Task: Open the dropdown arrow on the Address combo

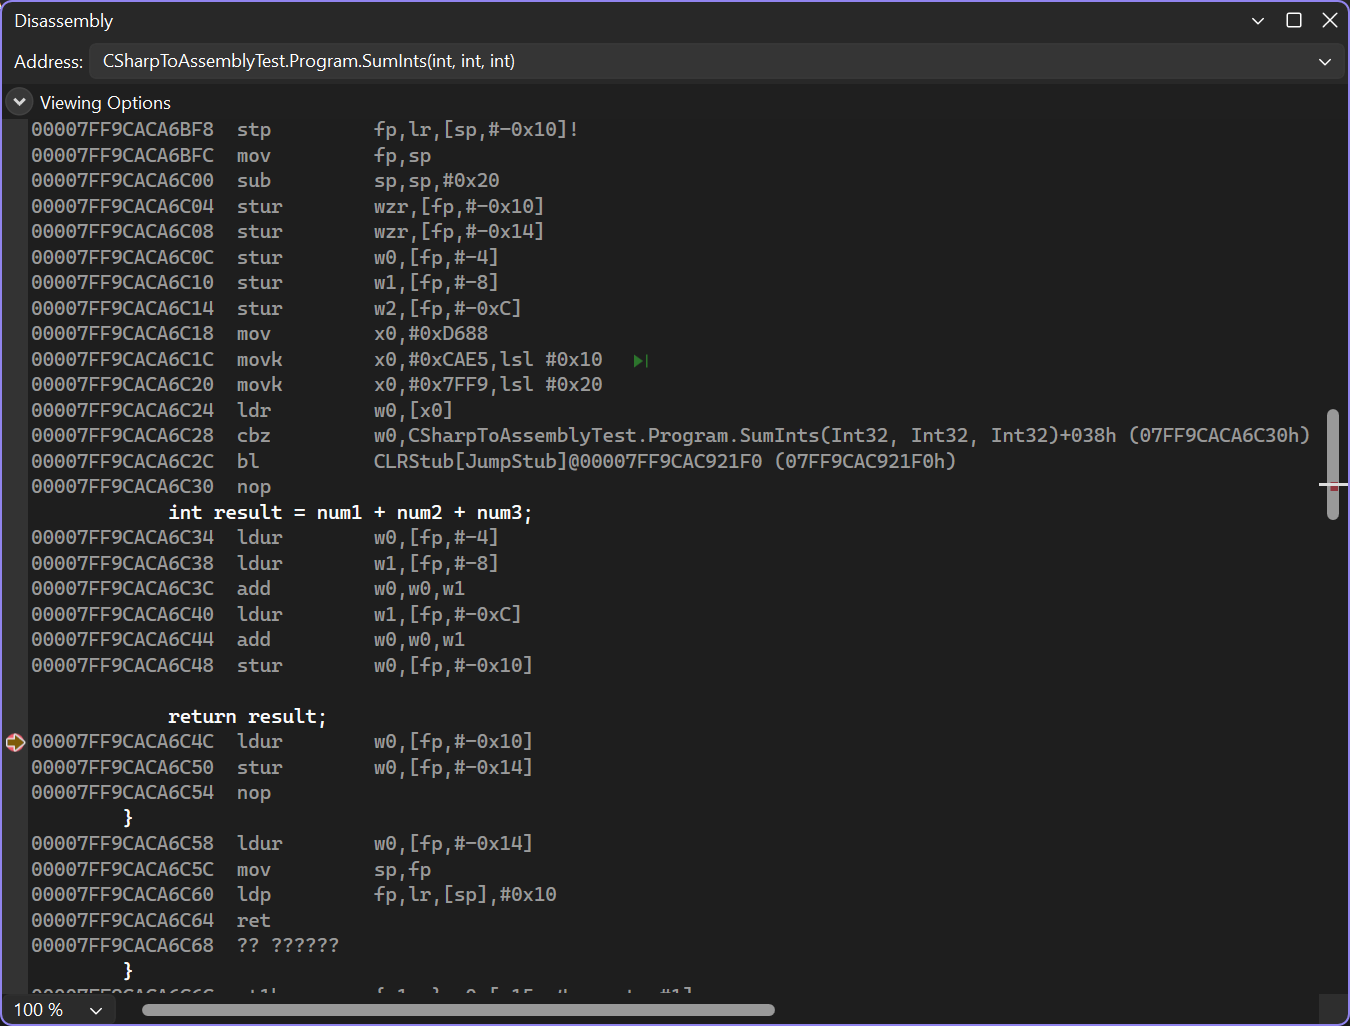Action: 1325,61
